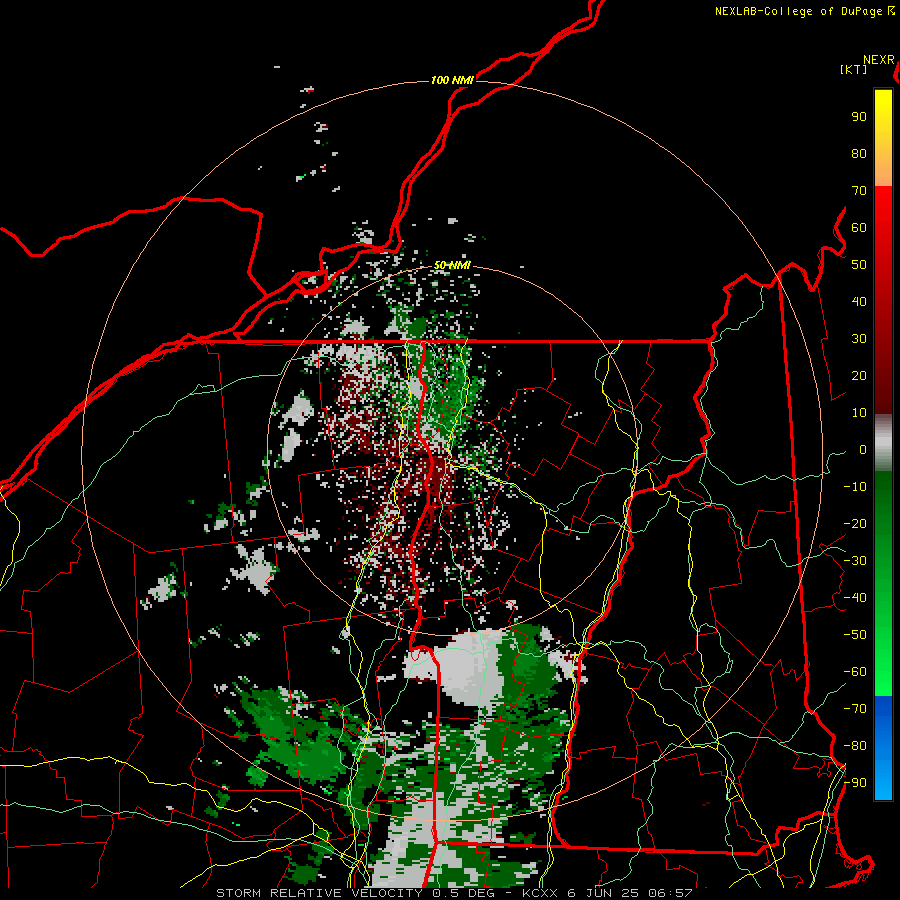Screen dimensions: 900x900
Task: Click the -60 value on velocity scale
Action: pyautogui.click(x=855, y=672)
